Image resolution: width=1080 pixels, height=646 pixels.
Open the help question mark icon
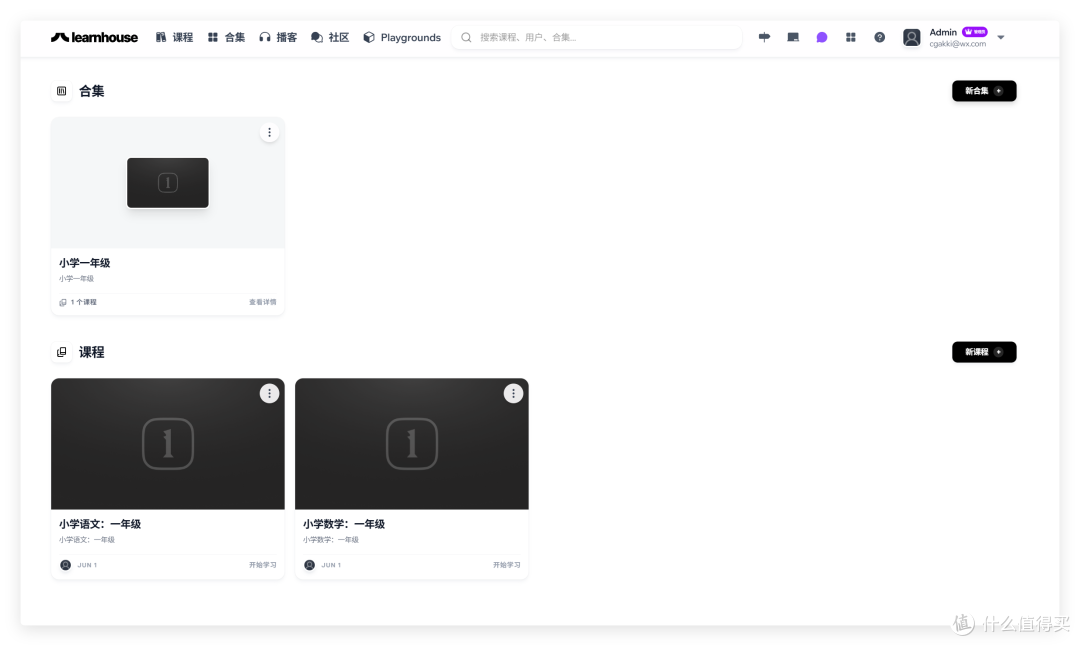(x=880, y=37)
